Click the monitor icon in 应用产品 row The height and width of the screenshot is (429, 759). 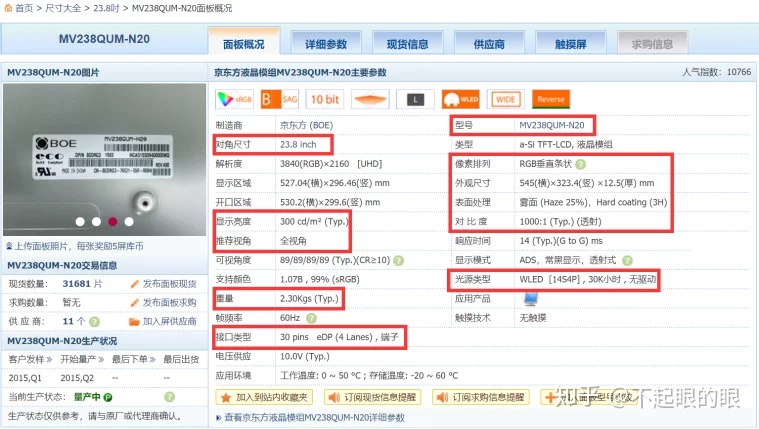tap(531, 299)
